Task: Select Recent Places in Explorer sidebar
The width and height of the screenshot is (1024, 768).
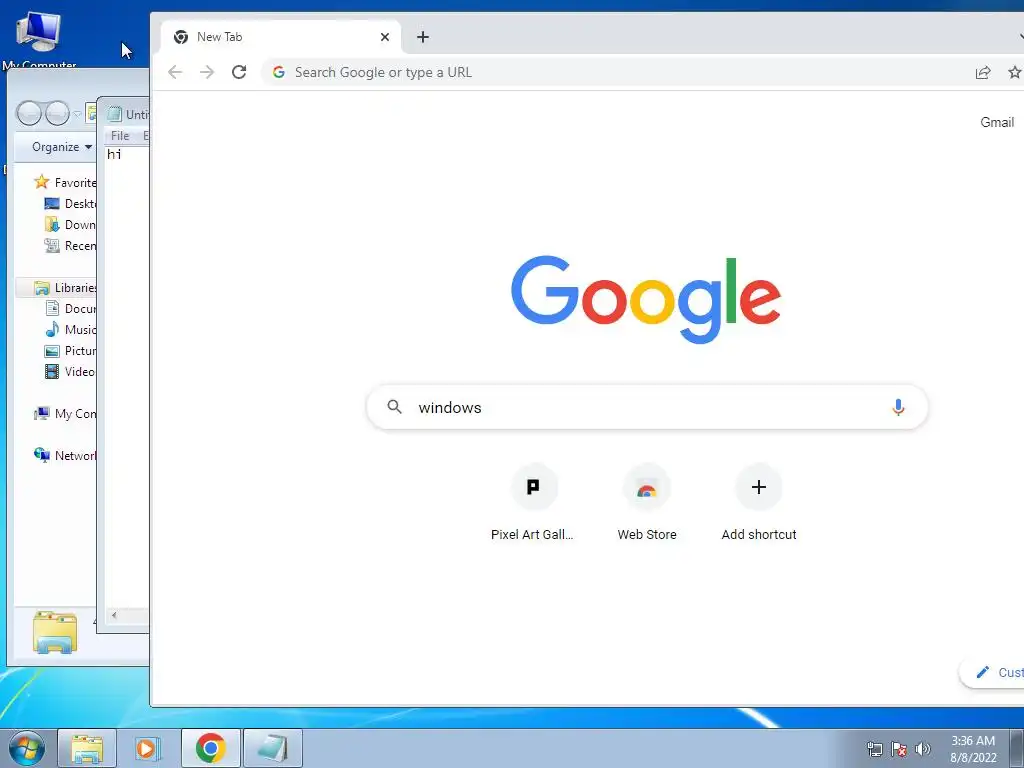Action: (x=70, y=246)
